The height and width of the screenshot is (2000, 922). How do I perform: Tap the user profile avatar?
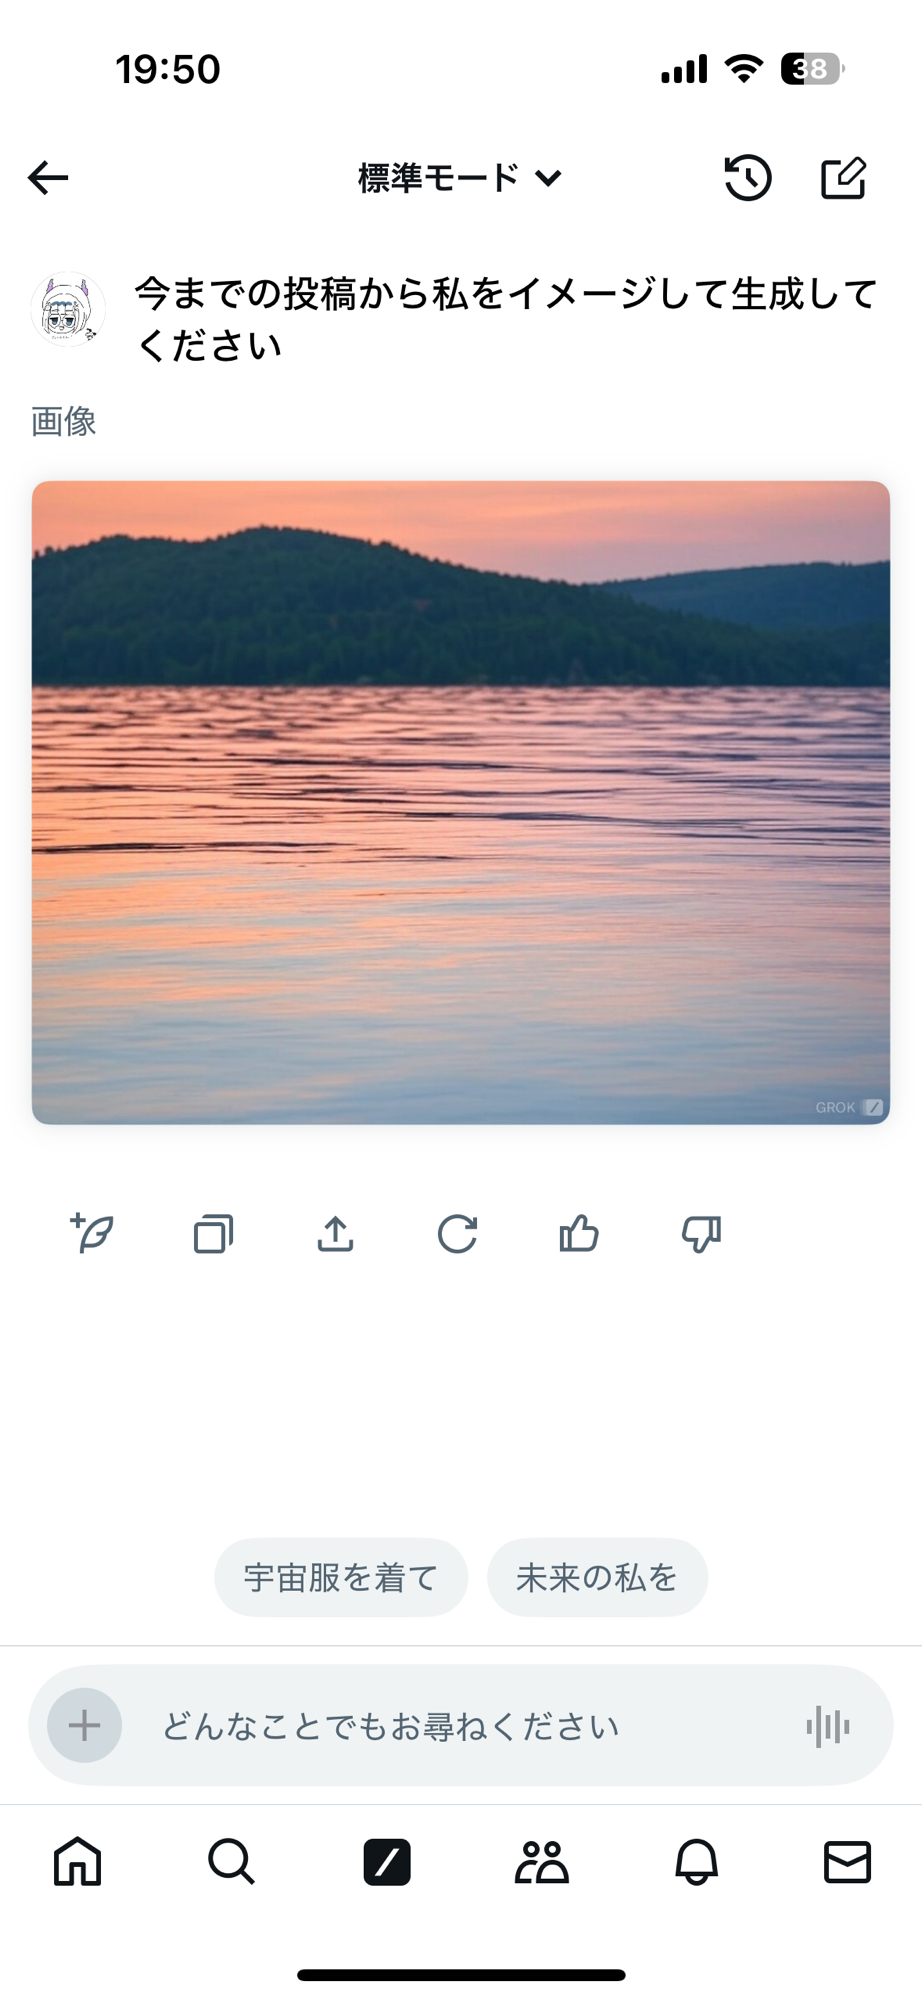click(x=68, y=310)
